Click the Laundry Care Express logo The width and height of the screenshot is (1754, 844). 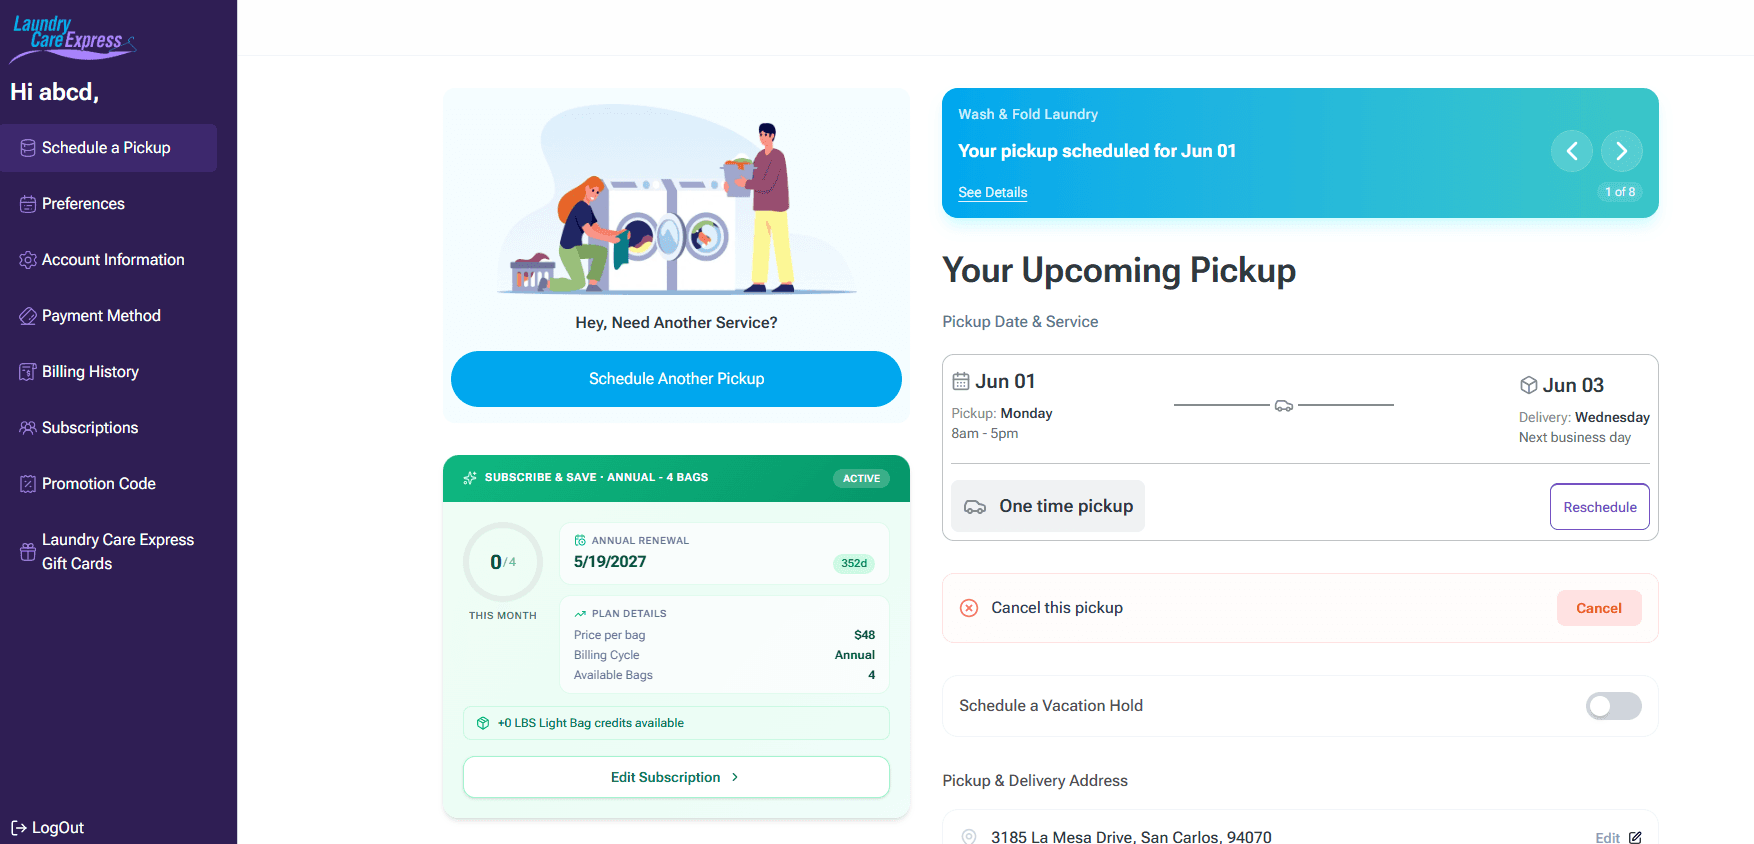tap(72, 38)
